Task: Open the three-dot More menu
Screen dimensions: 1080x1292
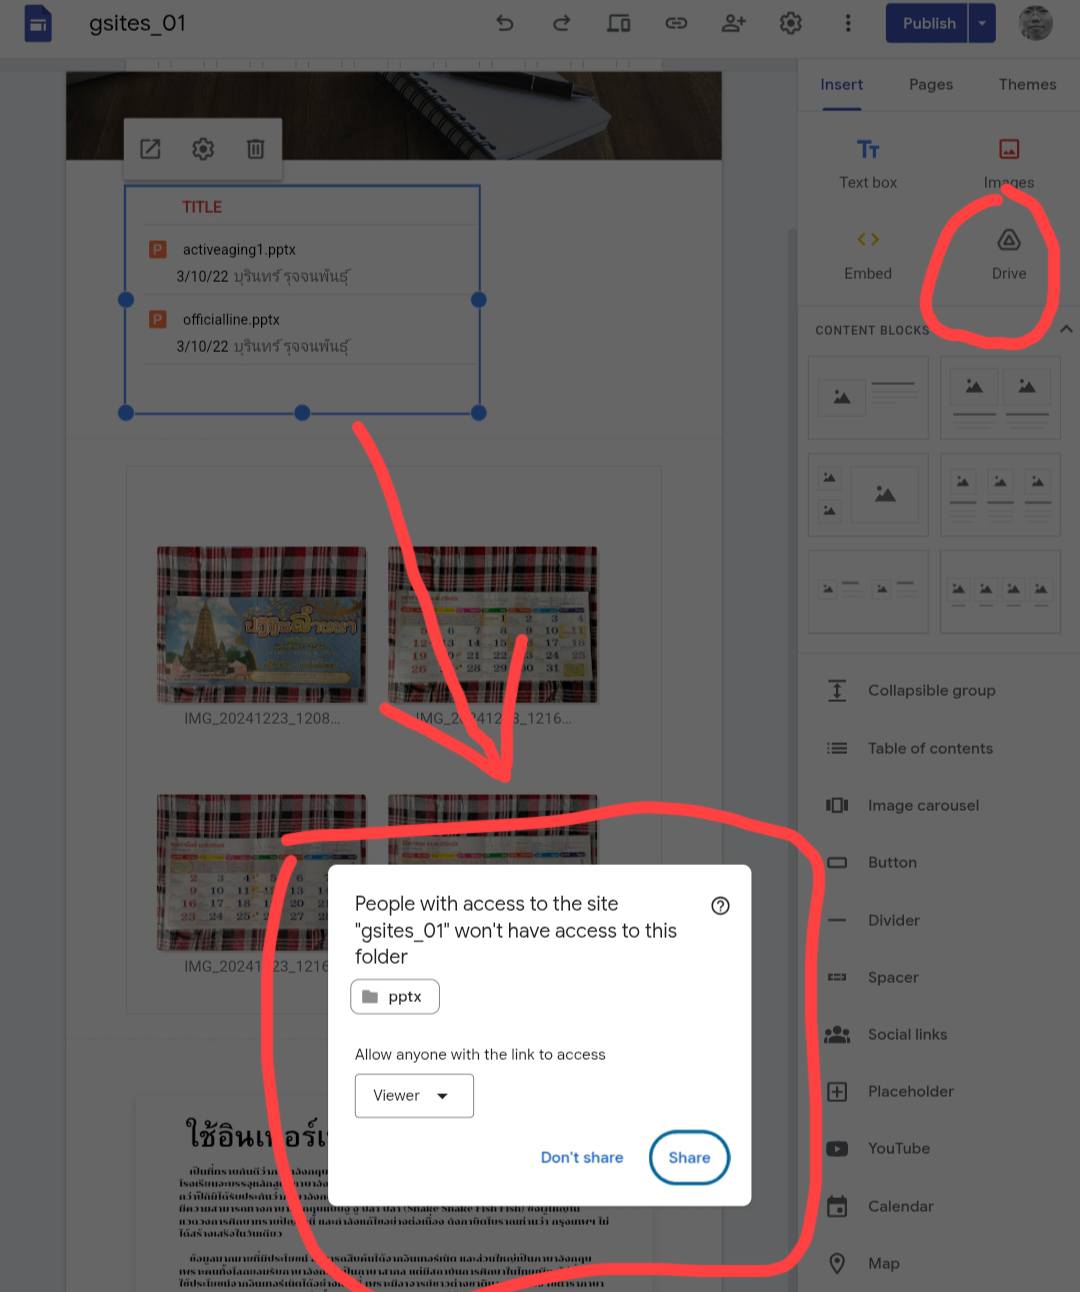Action: [848, 23]
